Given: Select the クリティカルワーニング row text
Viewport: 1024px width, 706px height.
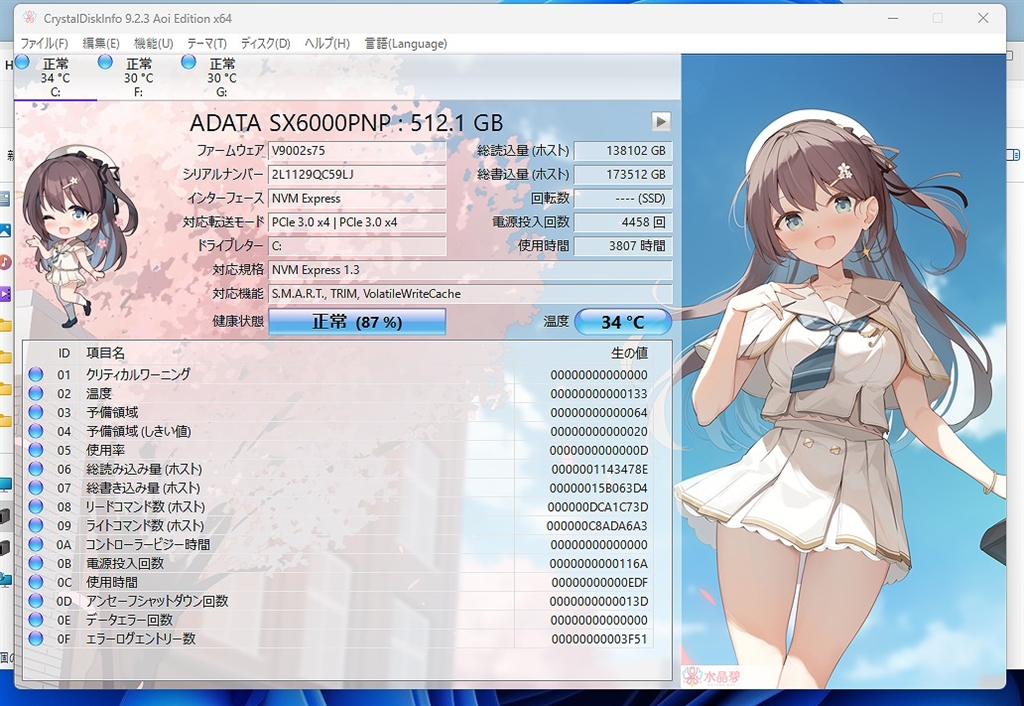Looking at the screenshot, I should click(138, 374).
